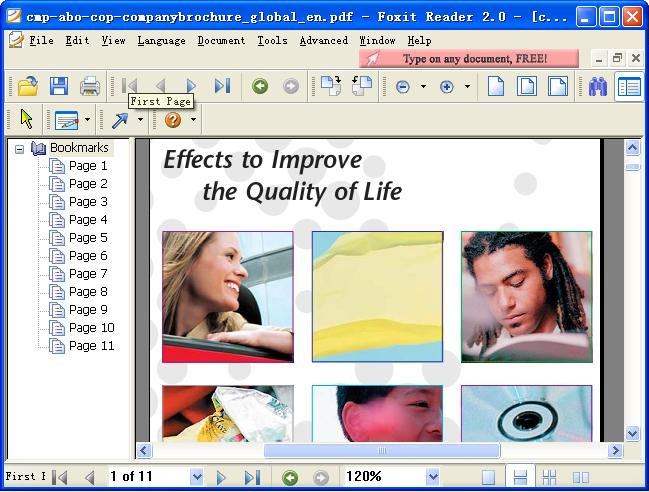Save the document with the floppy disk icon
The height and width of the screenshot is (492, 649).
(59, 86)
